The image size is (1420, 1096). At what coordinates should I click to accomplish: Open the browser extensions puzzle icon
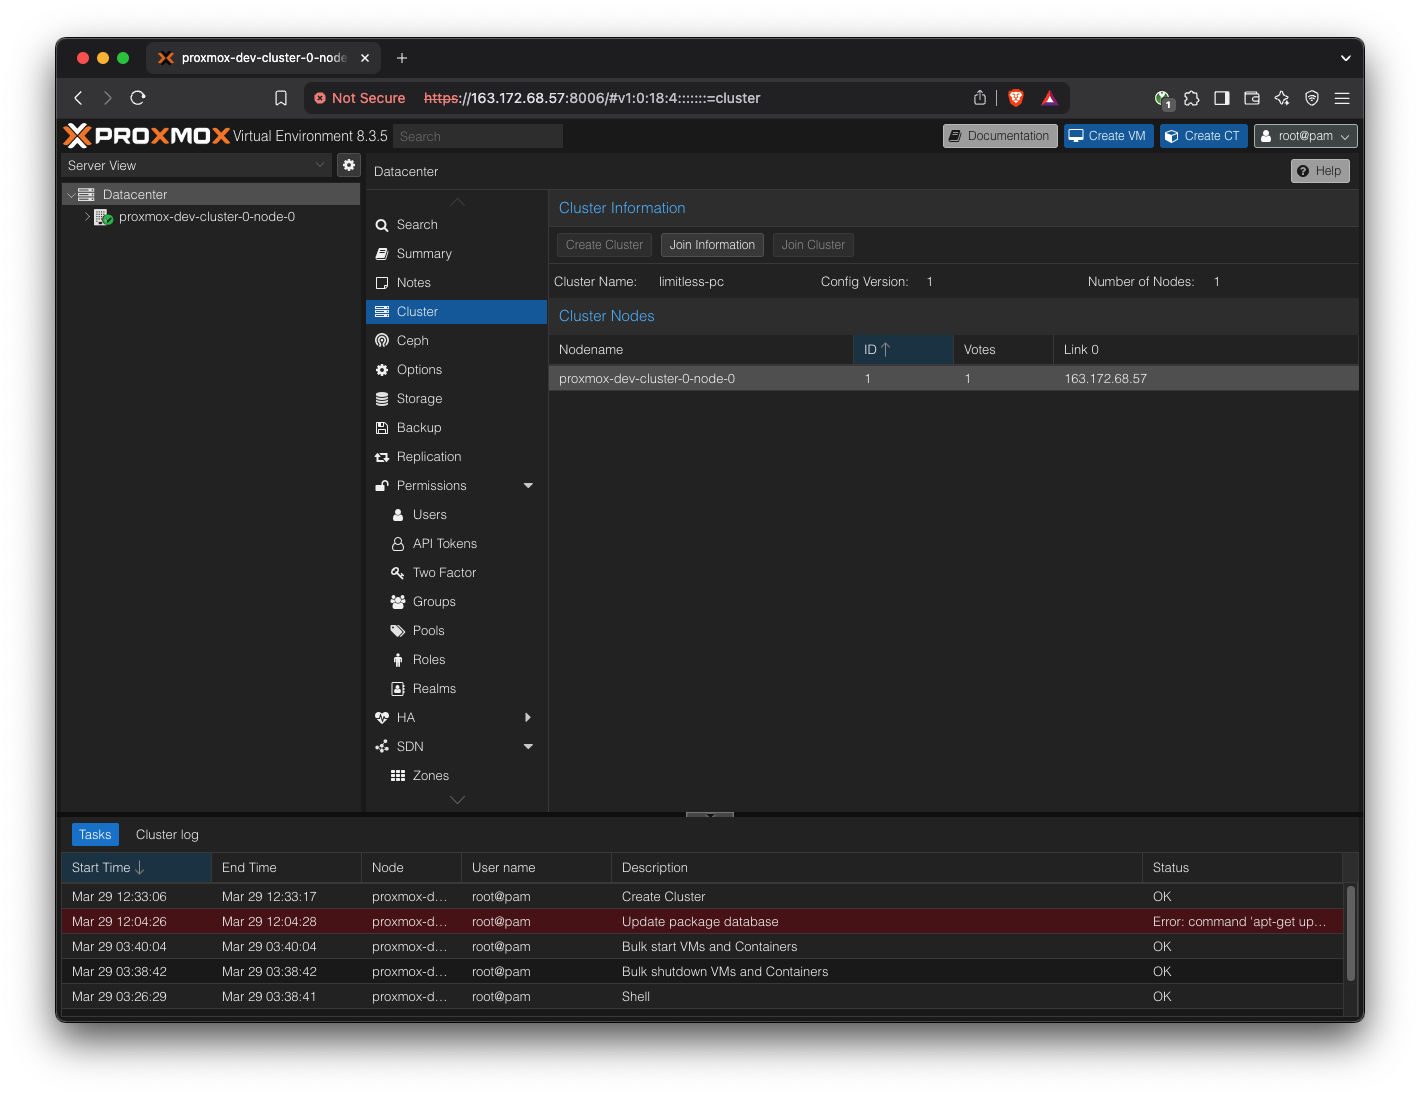click(1191, 98)
